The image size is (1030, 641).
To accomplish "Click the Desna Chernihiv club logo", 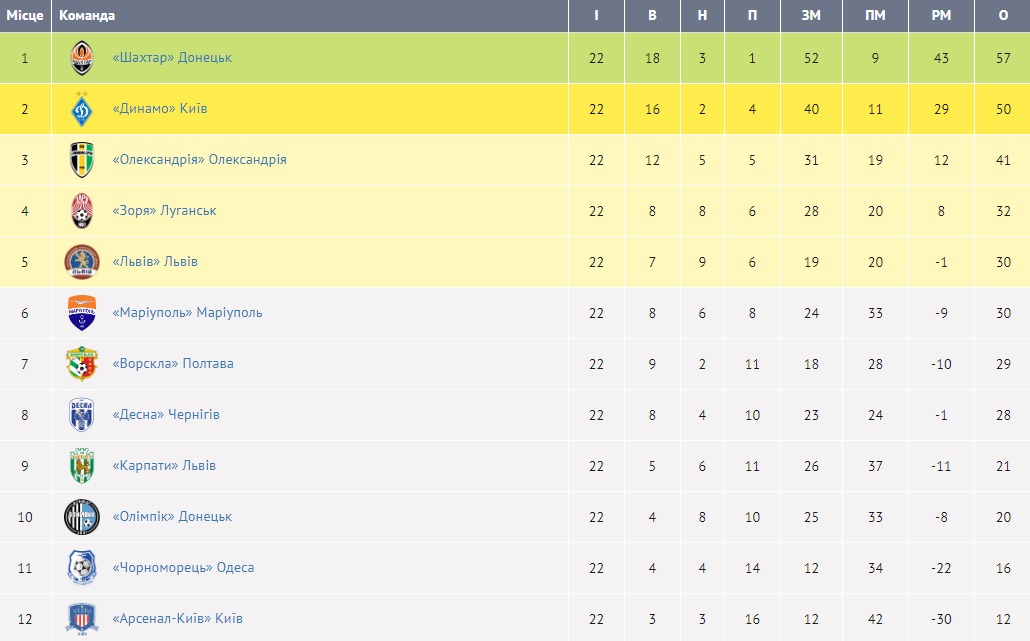I will point(81,415).
